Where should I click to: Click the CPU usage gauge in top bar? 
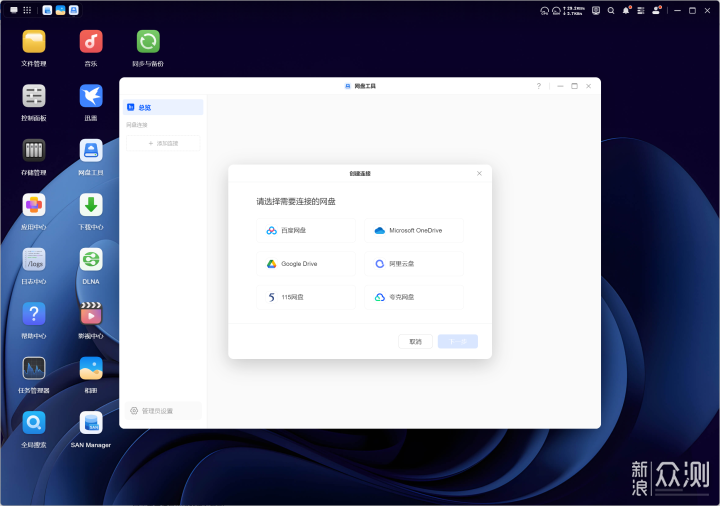pos(545,11)
